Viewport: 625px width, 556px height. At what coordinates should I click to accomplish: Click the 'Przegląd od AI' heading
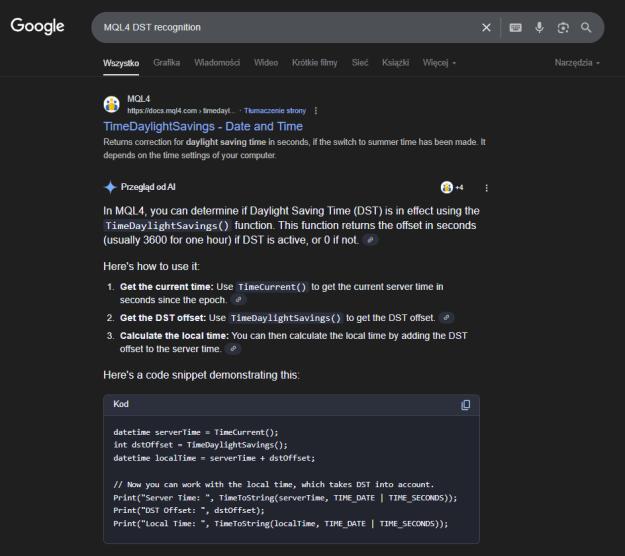coord(148,187)
